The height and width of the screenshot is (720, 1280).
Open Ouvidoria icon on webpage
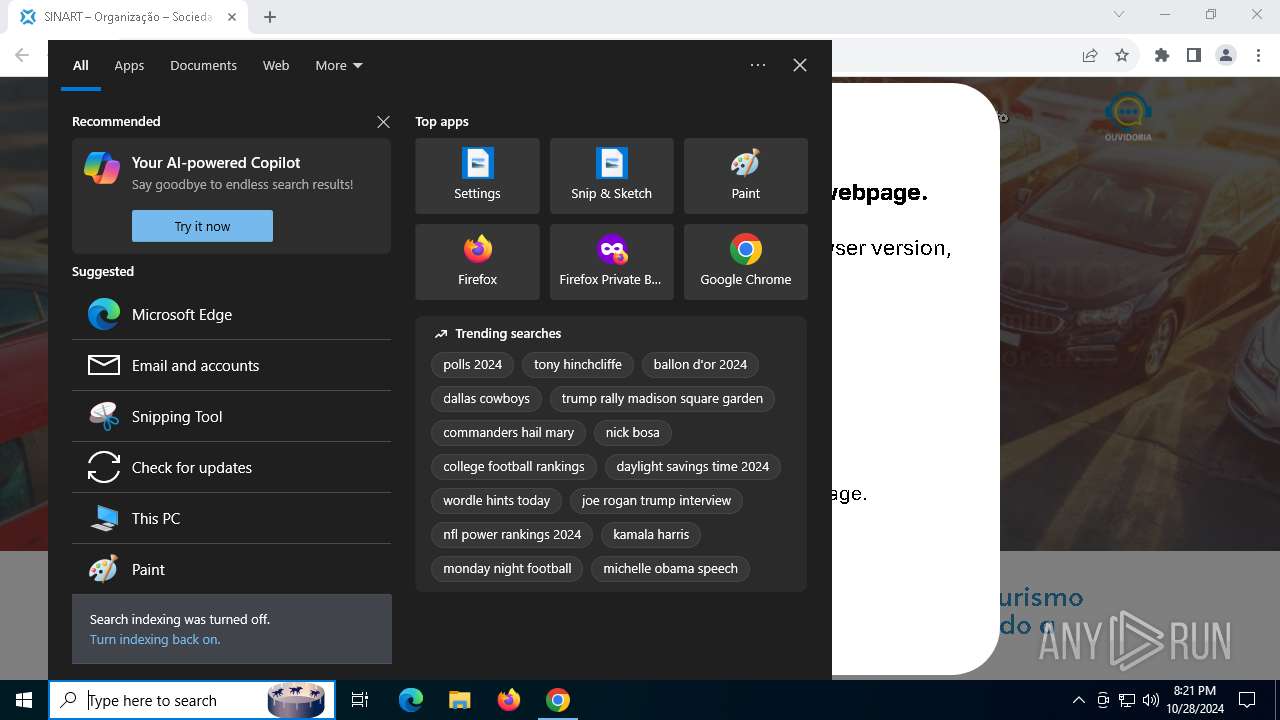tap(1128, 117)
